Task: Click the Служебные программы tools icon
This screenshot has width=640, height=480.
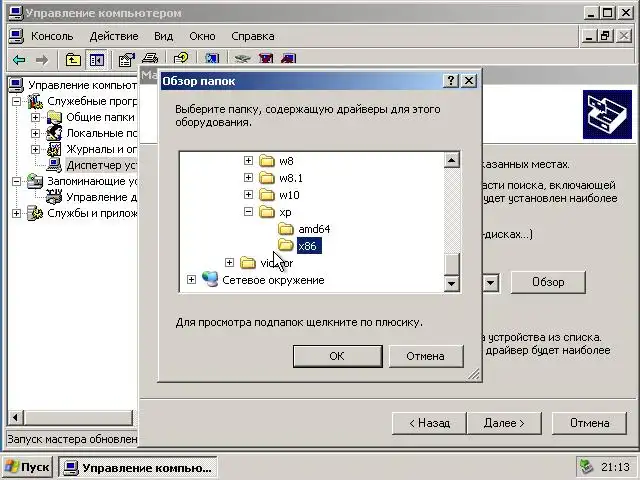Action: pos(35,101)
